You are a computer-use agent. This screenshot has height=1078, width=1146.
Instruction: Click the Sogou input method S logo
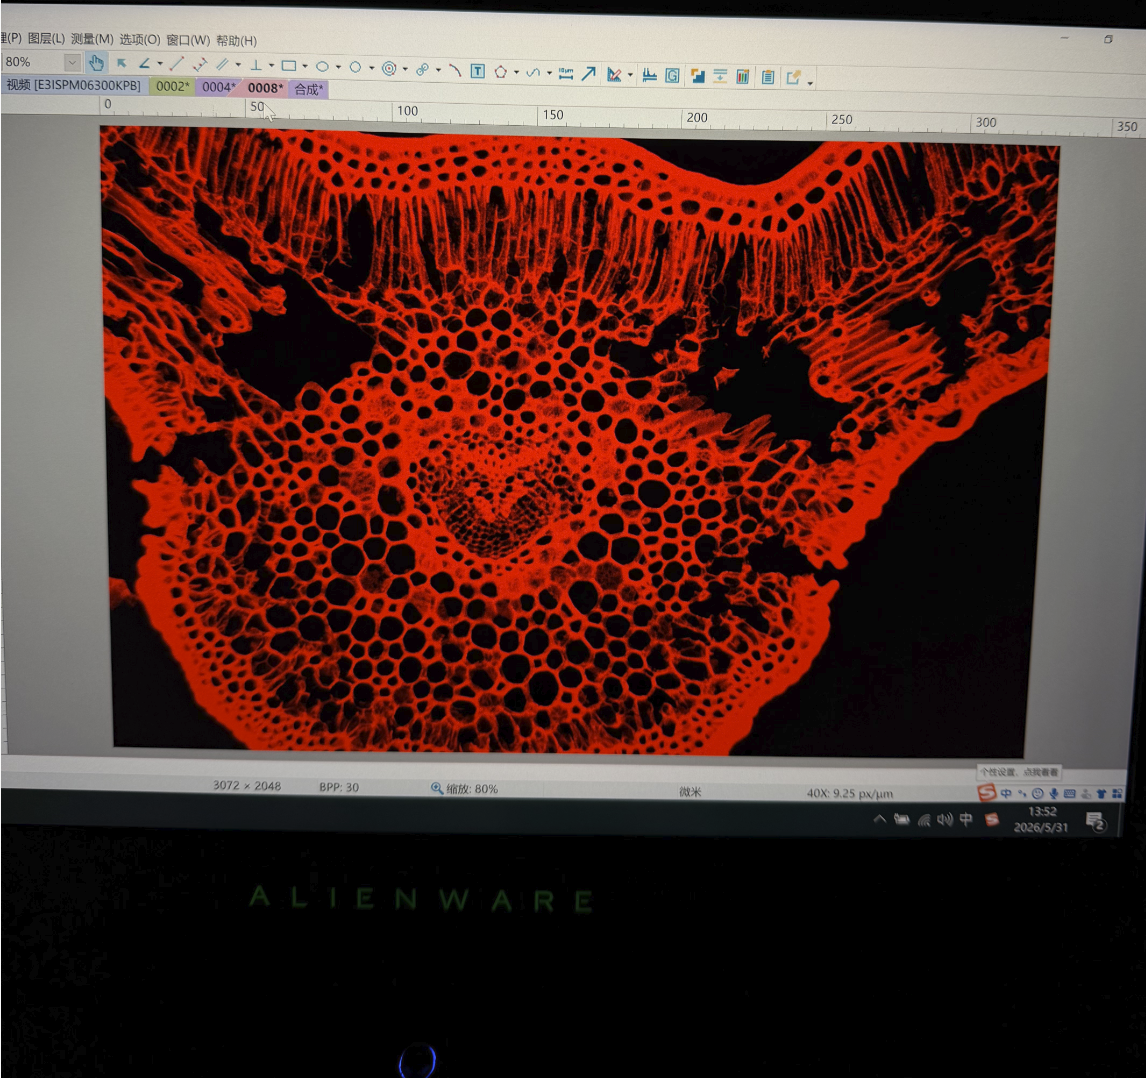coord(987,792)
